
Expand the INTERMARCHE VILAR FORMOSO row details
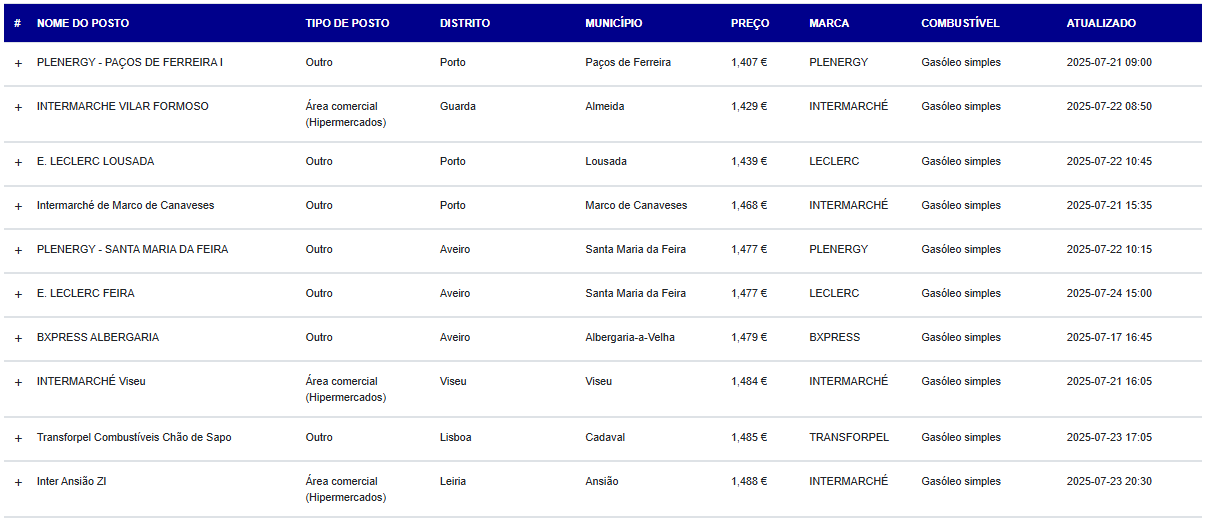click(18, 107)
